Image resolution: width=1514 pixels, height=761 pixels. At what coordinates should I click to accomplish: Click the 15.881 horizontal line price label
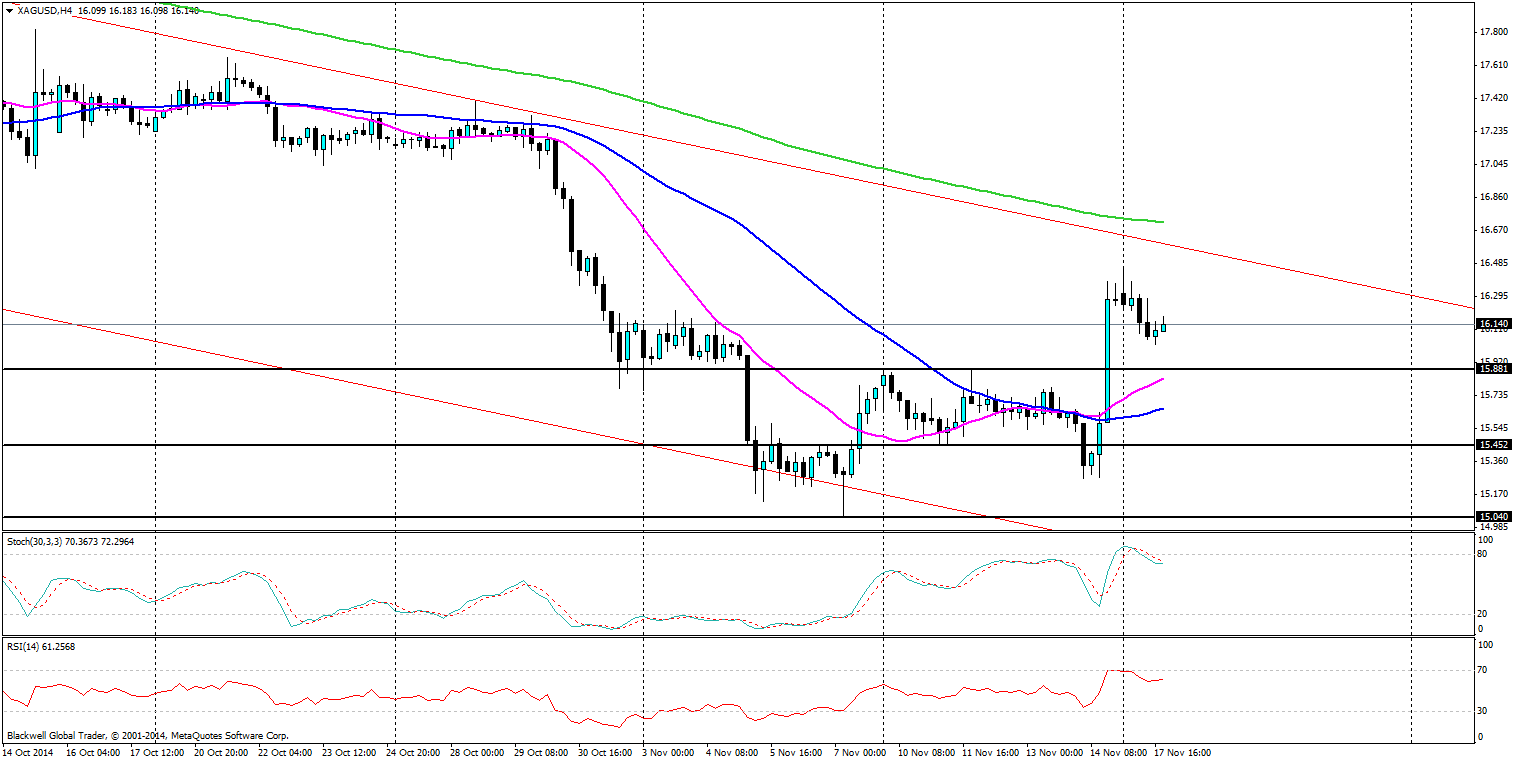(1493, 369)
